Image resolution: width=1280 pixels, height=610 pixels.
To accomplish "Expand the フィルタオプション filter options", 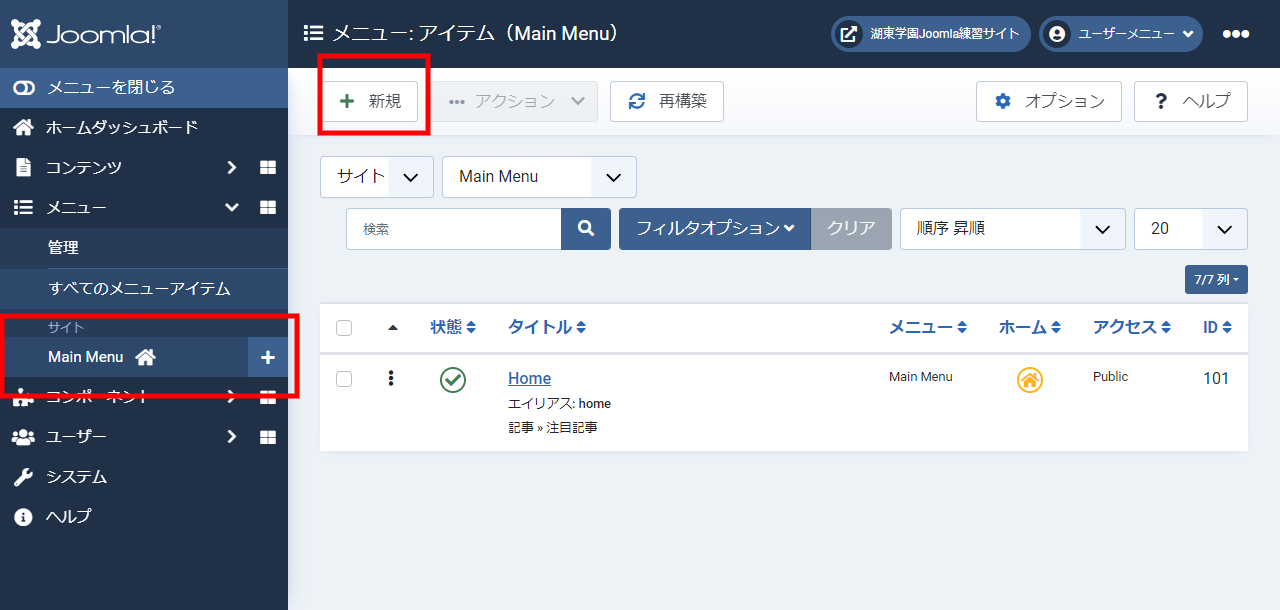I will [714, 229].
